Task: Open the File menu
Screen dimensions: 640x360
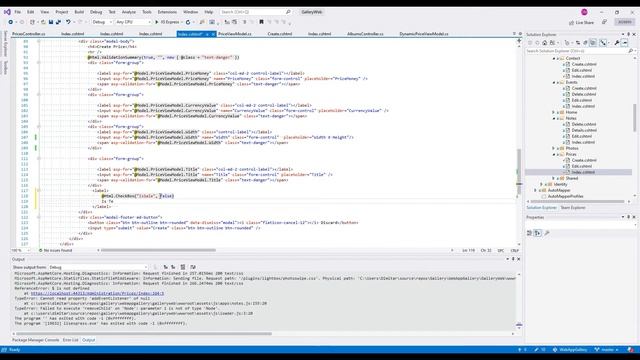Action: click(x=18, y=12)
